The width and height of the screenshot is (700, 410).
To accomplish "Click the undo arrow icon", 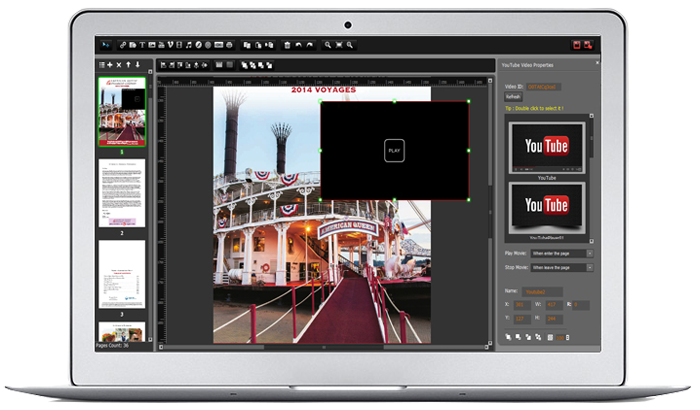I will [x=299, y=45].
